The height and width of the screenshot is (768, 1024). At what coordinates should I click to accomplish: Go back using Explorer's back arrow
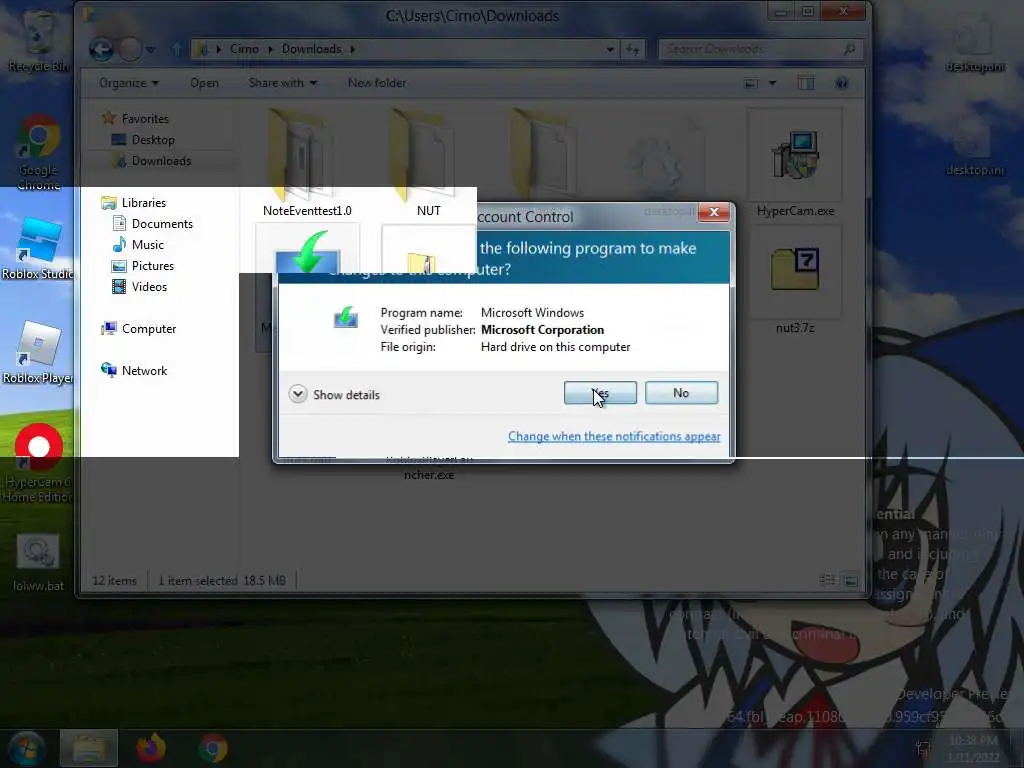(x=101, y=50)
